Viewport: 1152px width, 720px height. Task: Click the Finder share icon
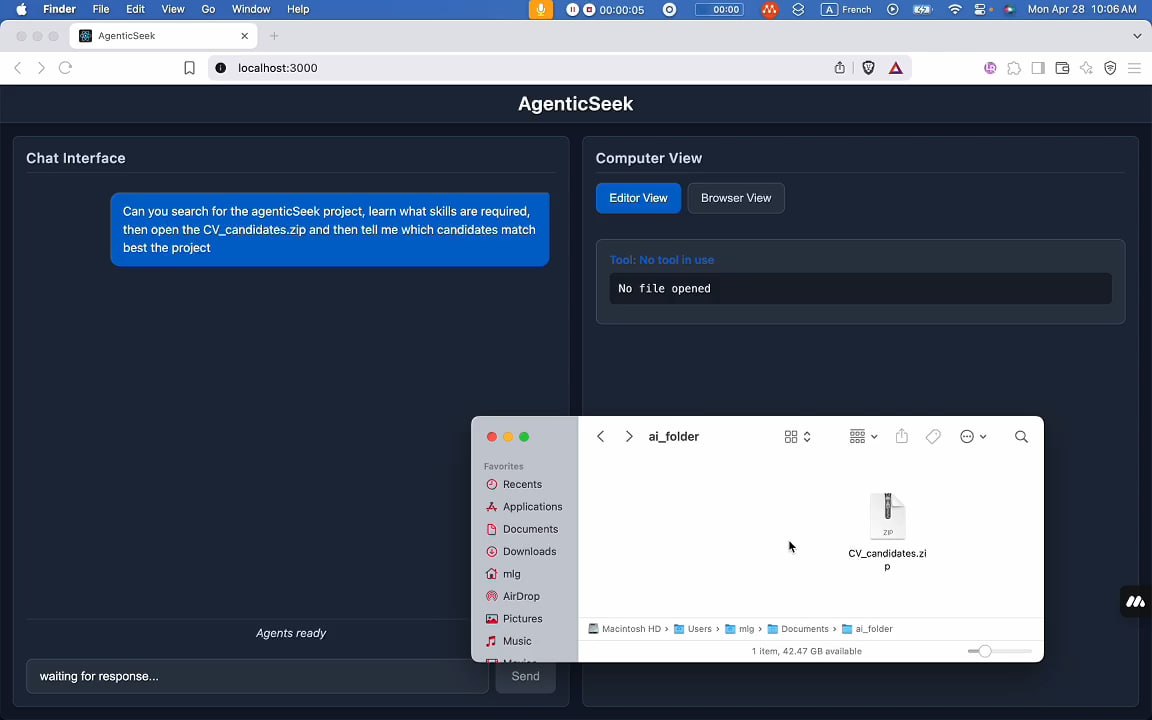pos(901,437)
